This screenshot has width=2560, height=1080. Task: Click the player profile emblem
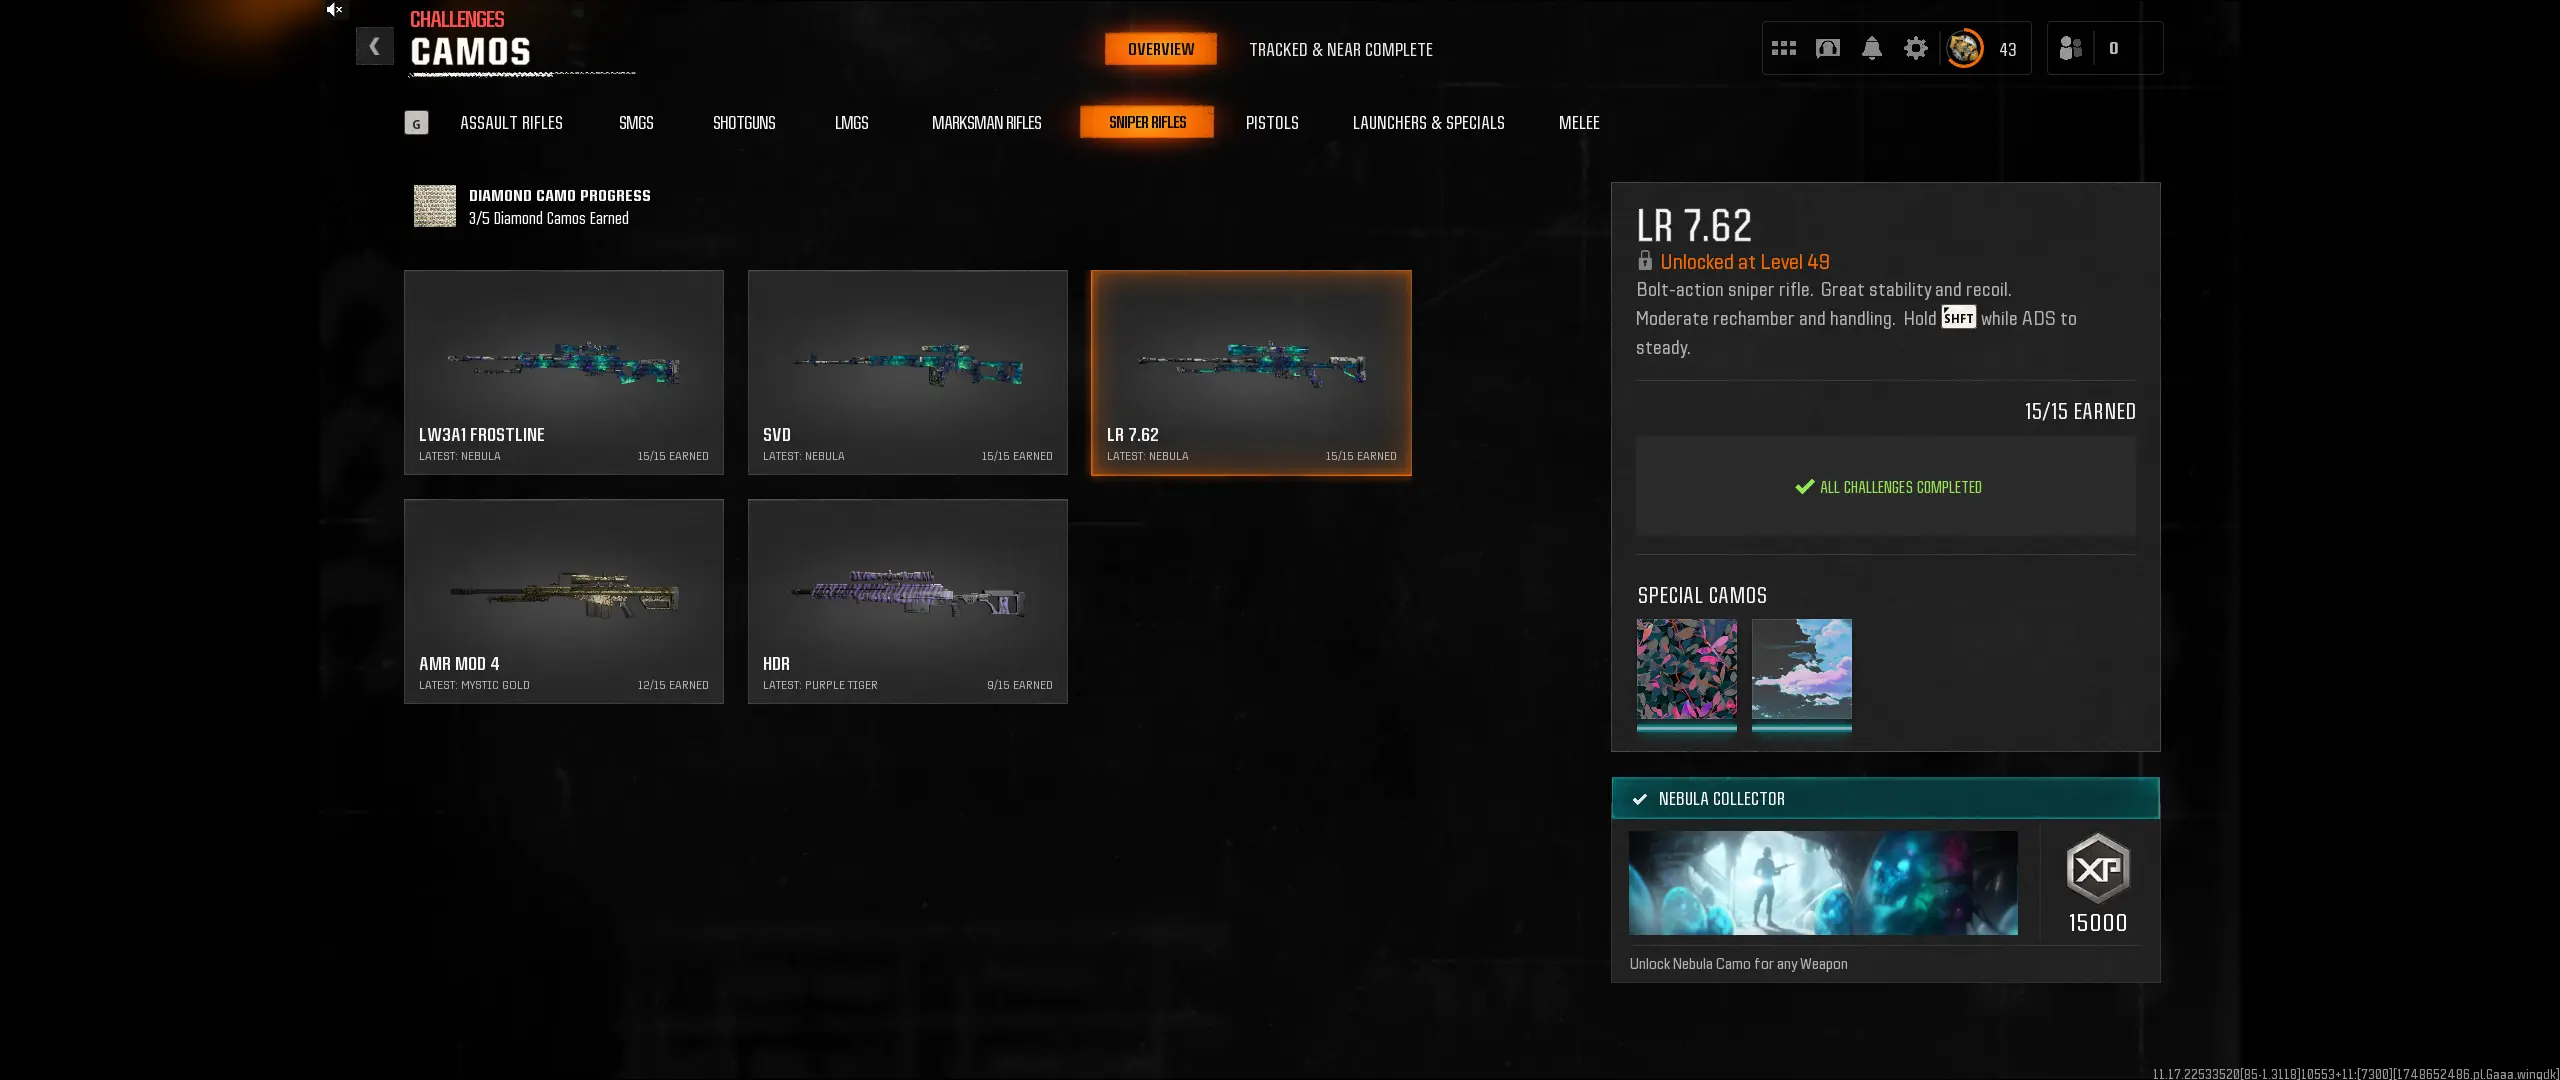pos(1964,48)
